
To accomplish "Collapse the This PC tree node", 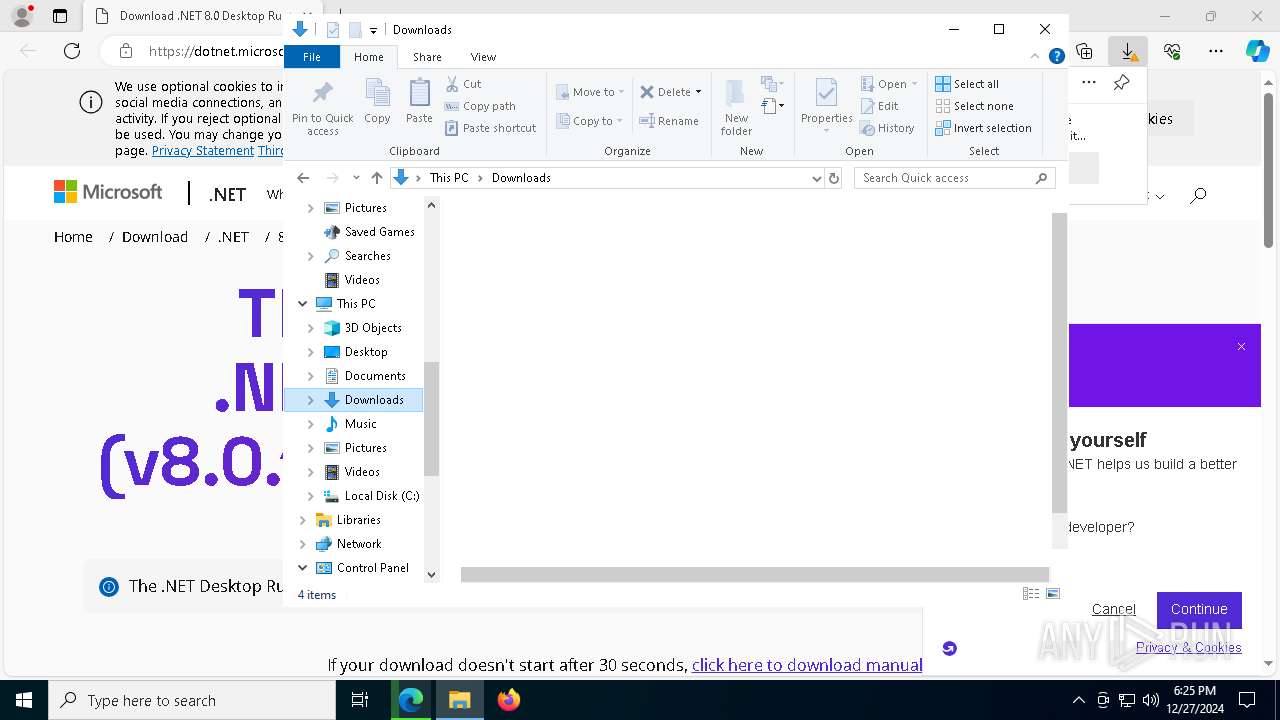I will click(302, 304).
